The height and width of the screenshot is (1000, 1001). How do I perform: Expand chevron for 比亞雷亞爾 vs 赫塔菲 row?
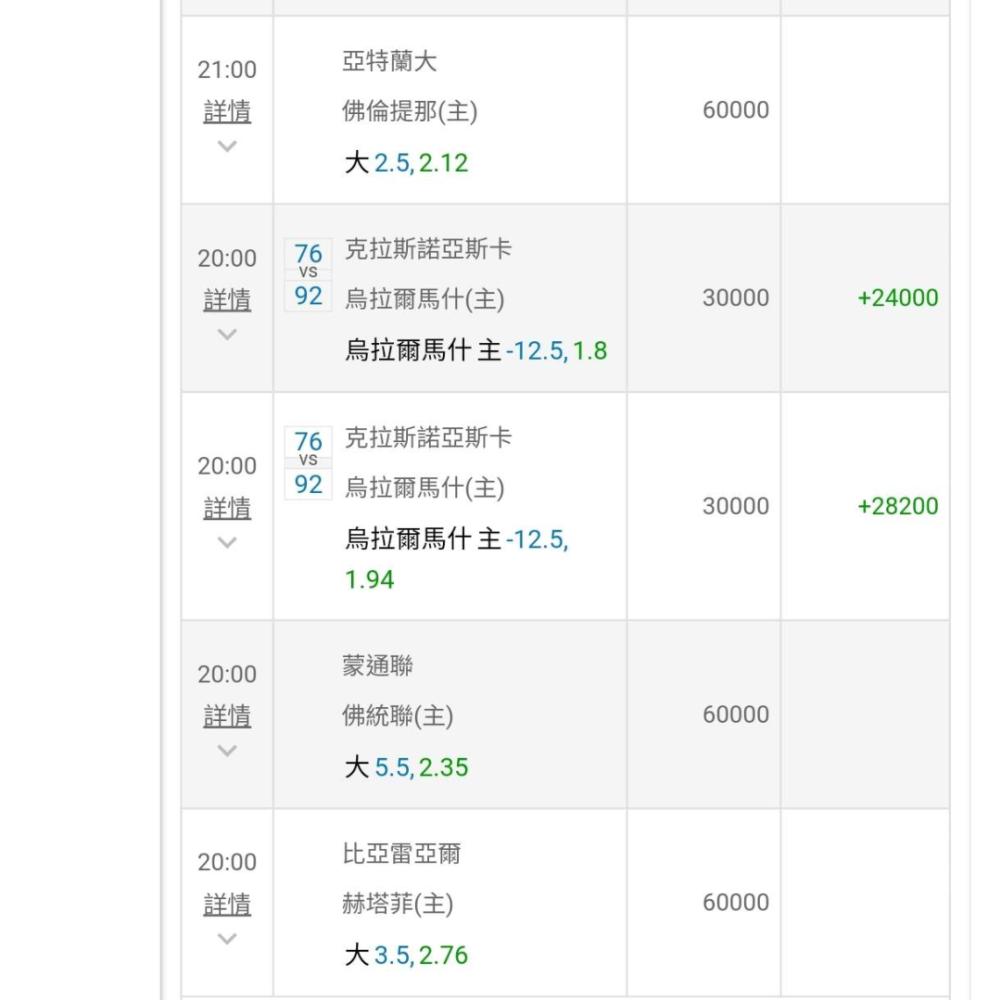click(x=227, y=938)
